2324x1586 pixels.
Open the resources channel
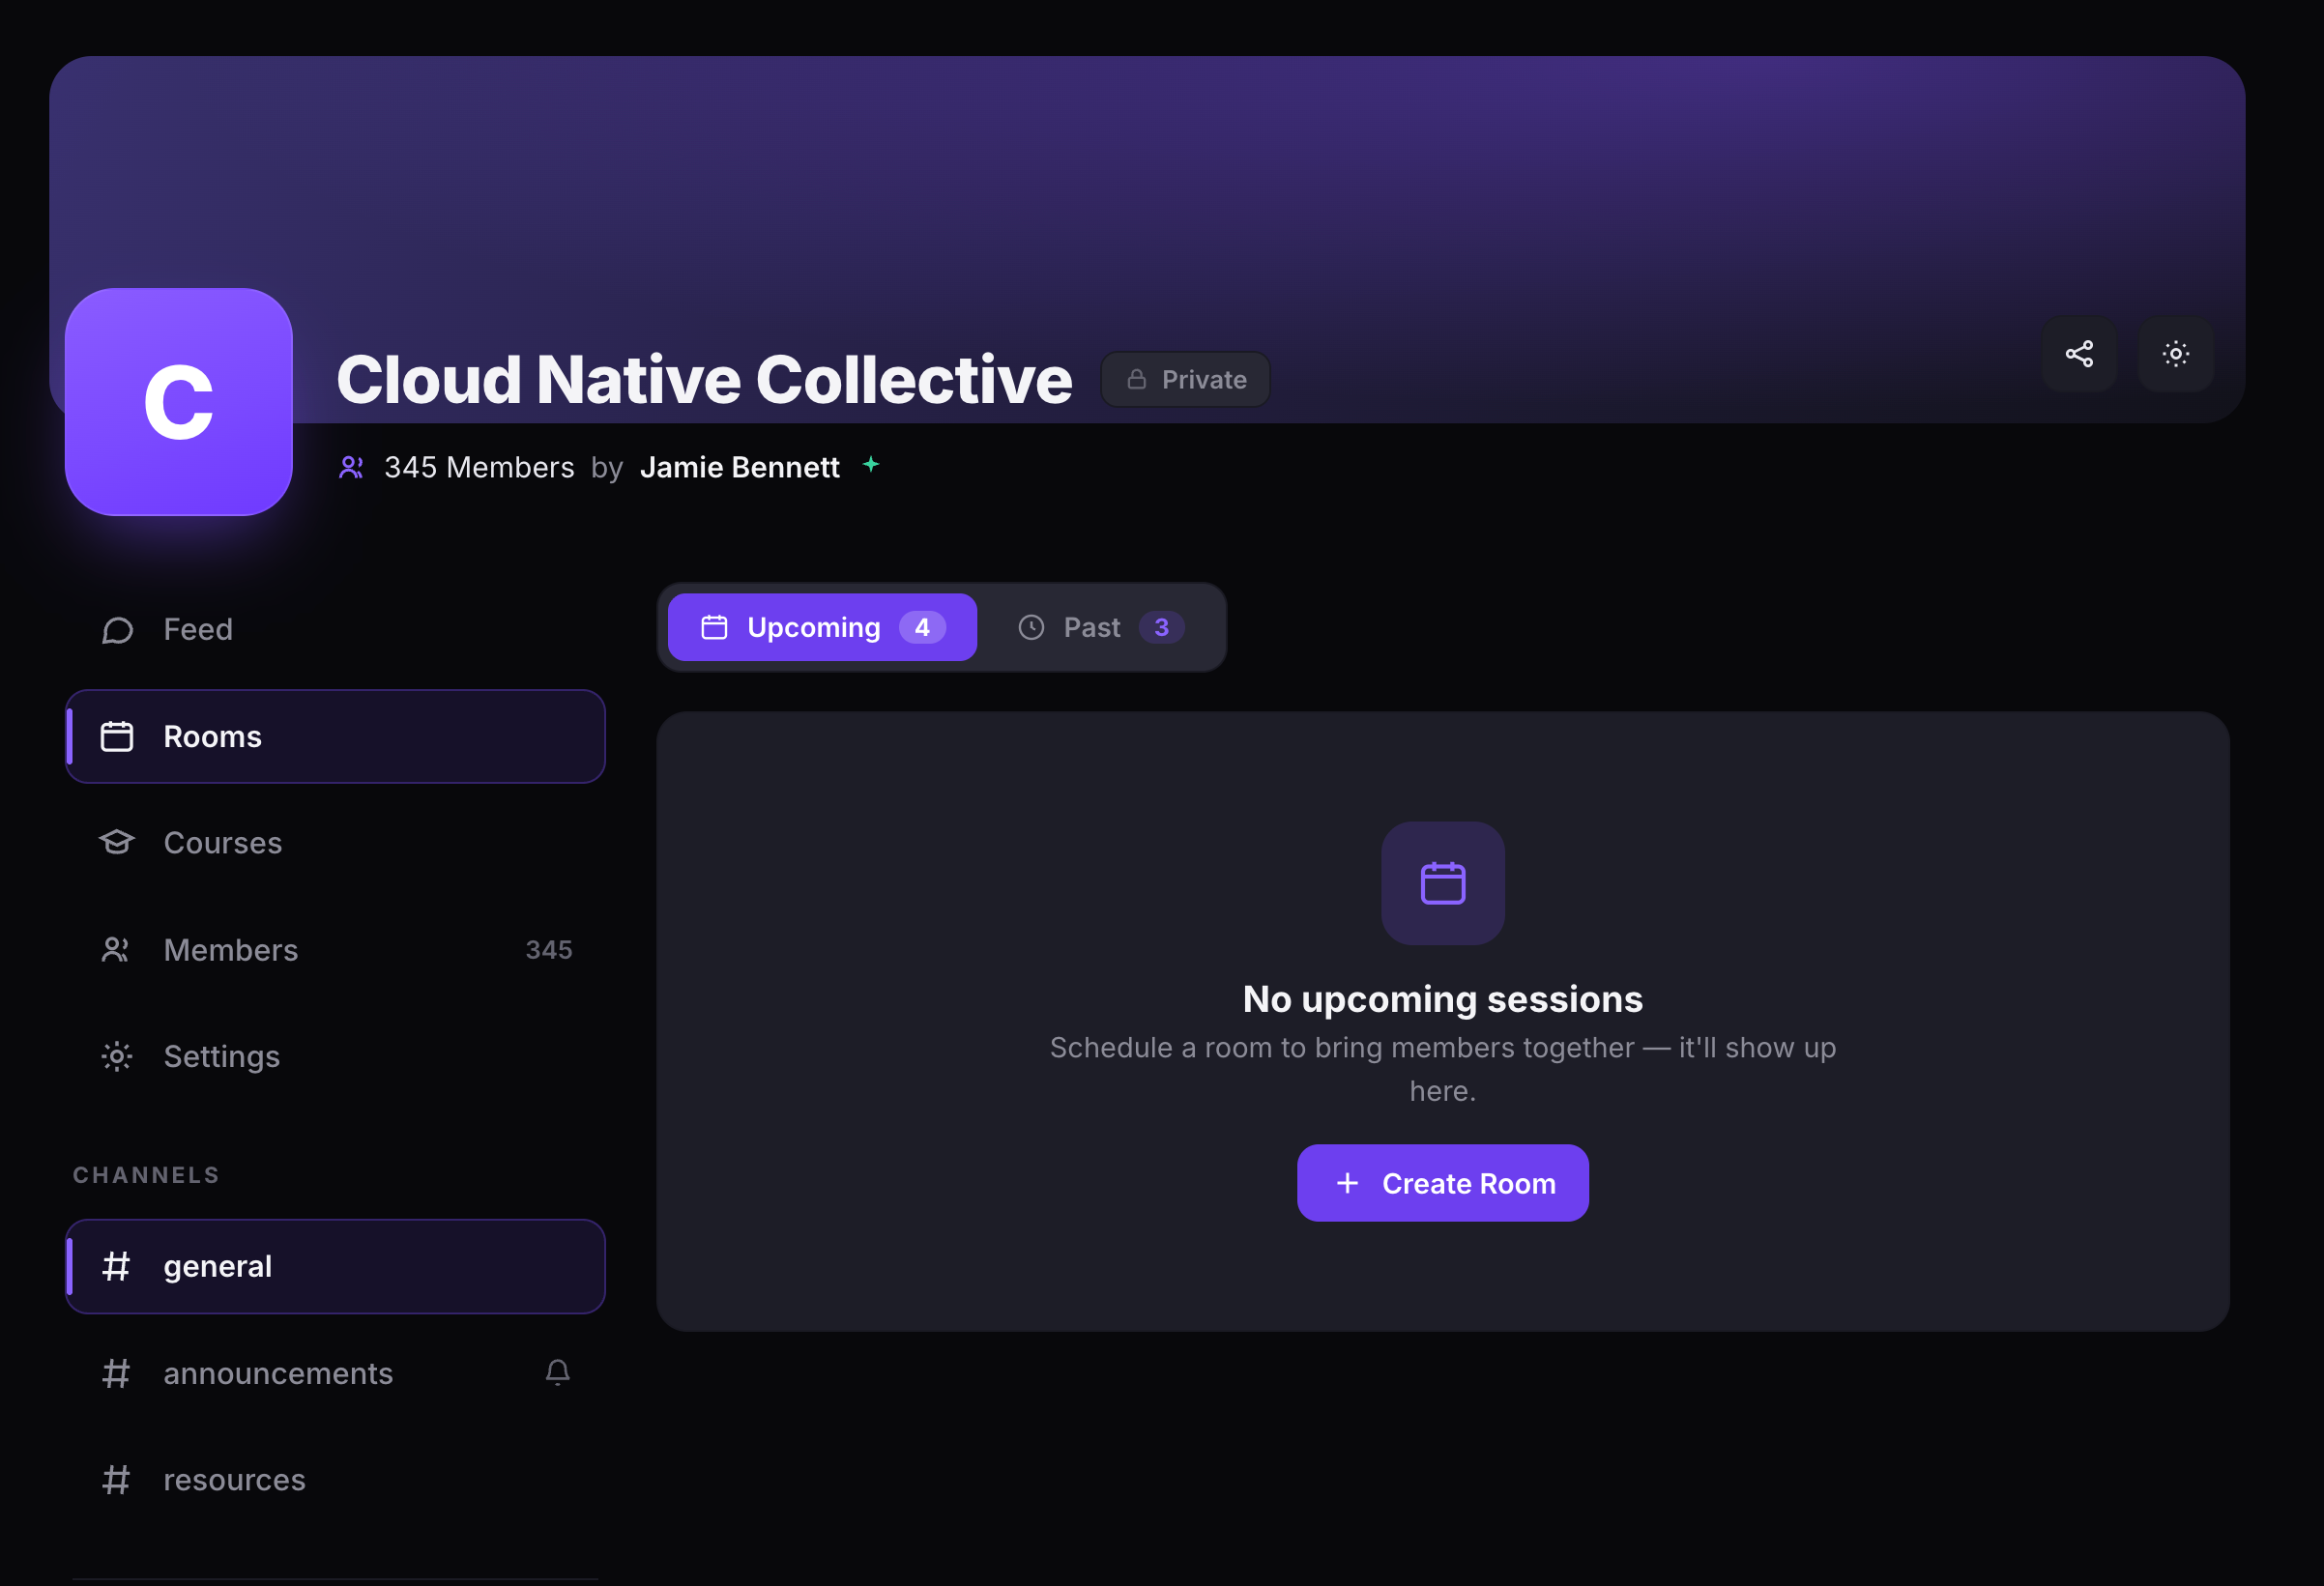[335, 1480]
